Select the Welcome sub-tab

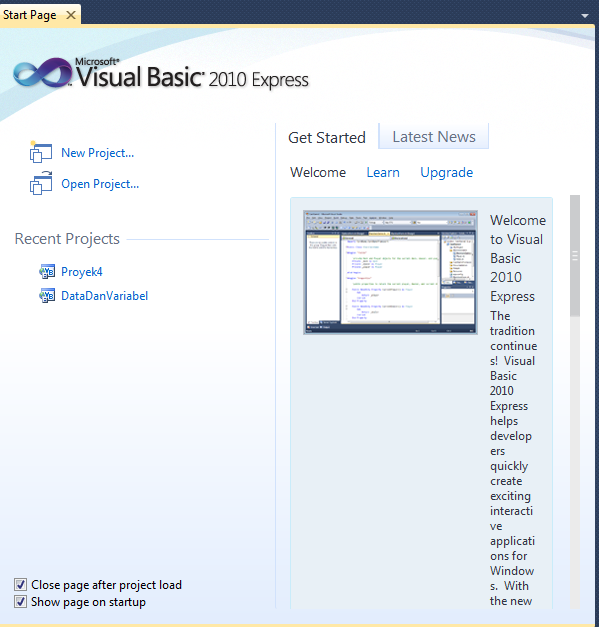(x=318, y=172)
